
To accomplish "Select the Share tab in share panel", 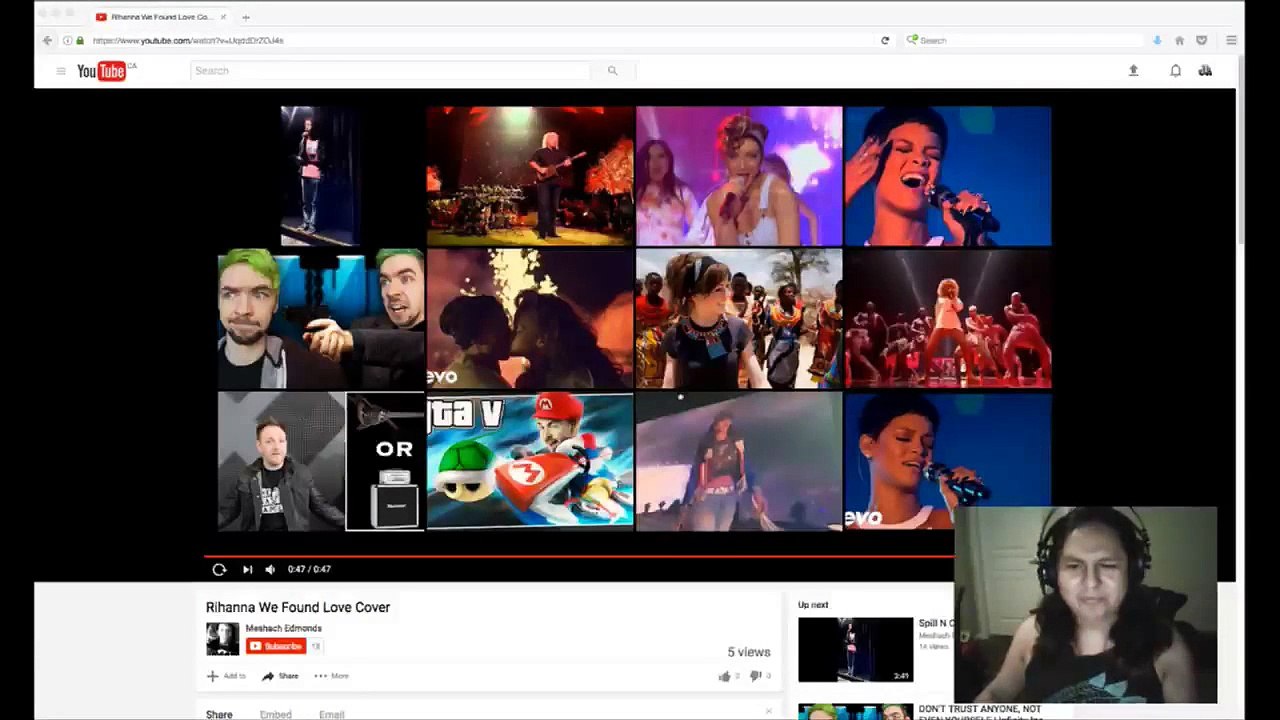I will click(x=219, y=715).
